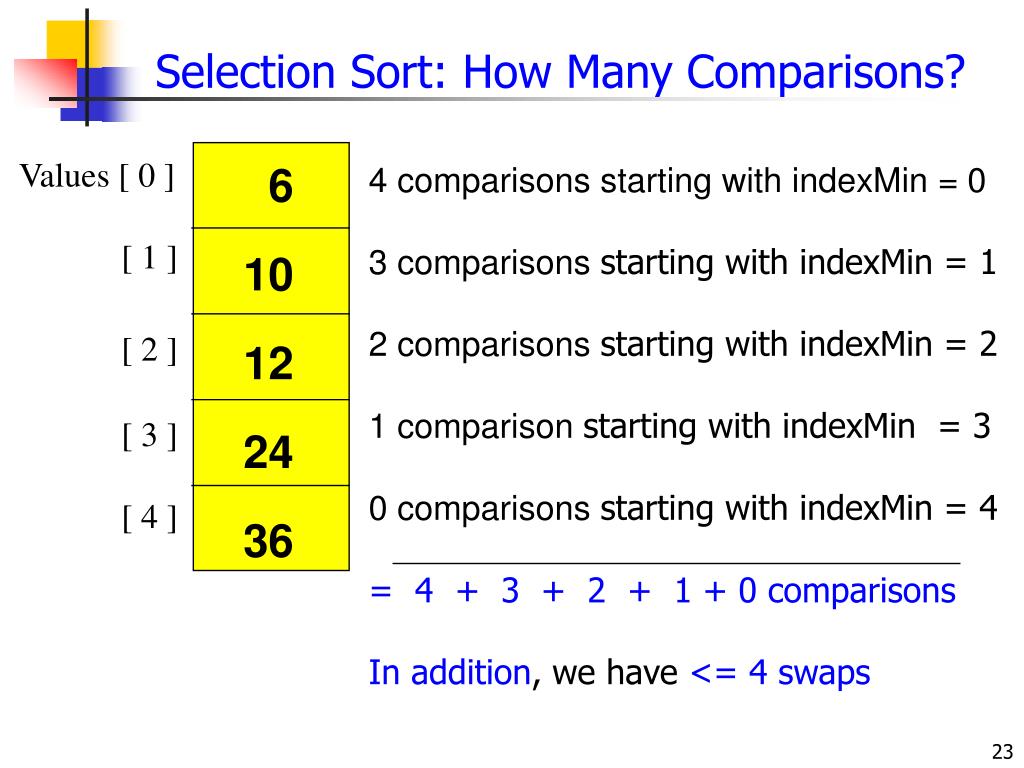Click the '[ 3 ]' index label
The width and height of the screenshot is (1024, 768).
coord(150,436)
